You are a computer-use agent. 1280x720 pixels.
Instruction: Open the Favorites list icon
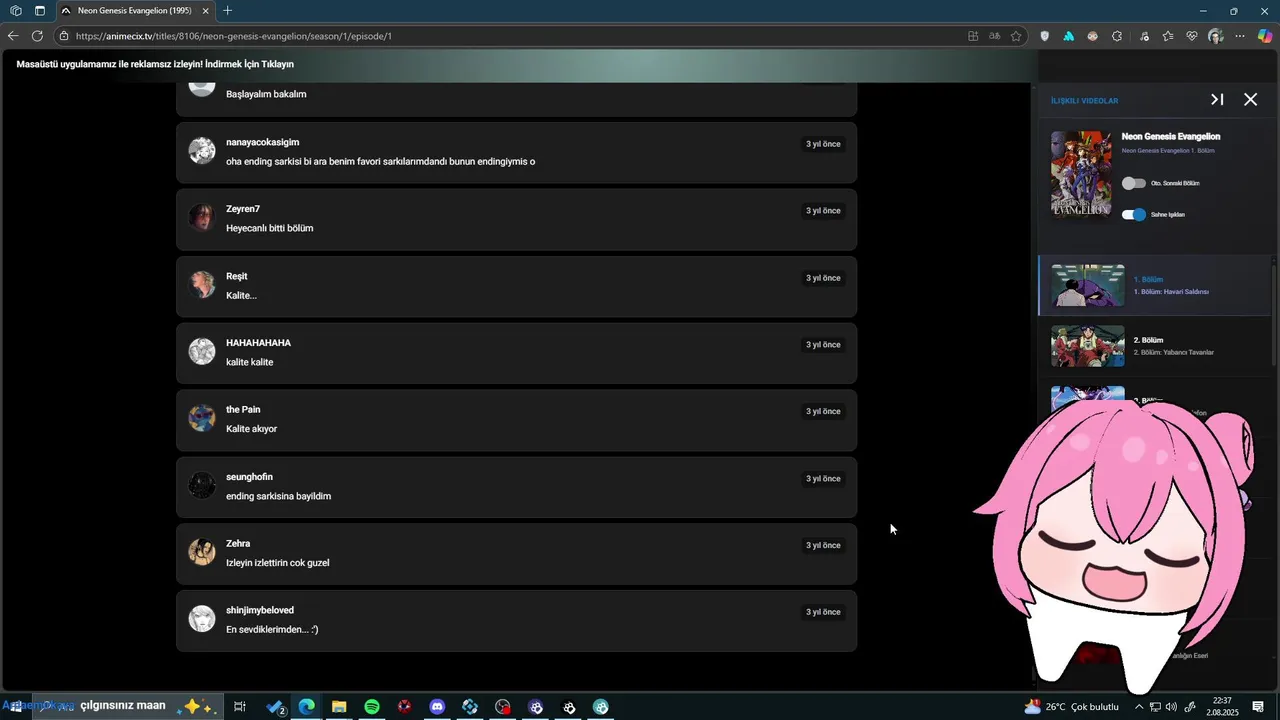(x=1168, y=36)
